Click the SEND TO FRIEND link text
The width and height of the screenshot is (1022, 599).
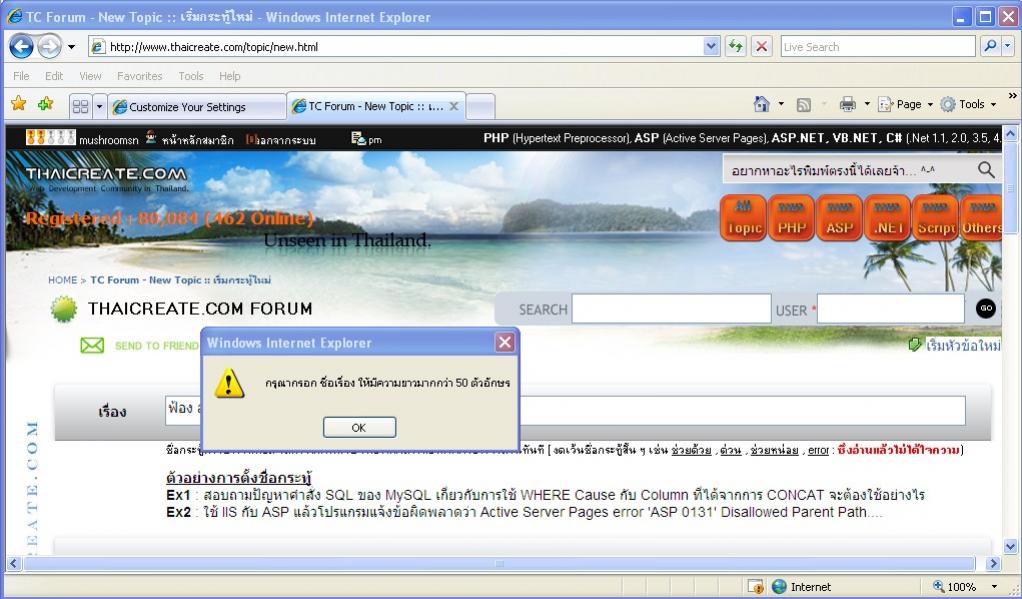[156, 345]
